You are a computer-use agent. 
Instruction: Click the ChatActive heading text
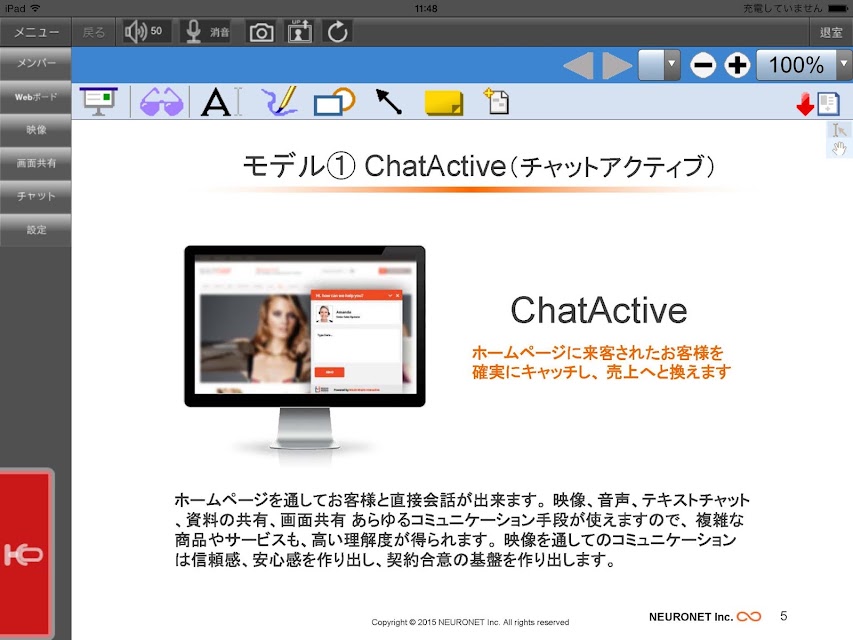(598, 310)
